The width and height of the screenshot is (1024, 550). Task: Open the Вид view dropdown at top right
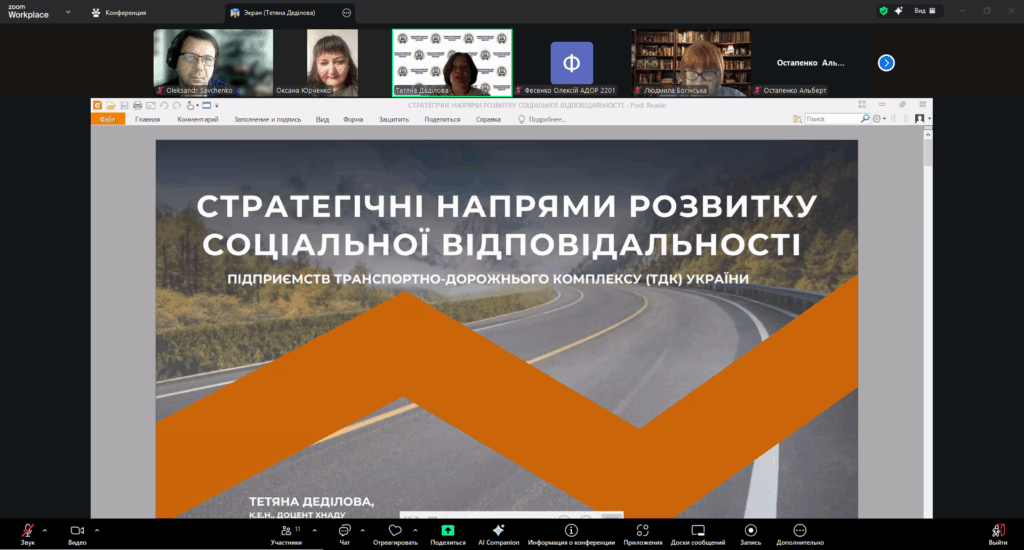pyautogui.click(x=925, y=11)
